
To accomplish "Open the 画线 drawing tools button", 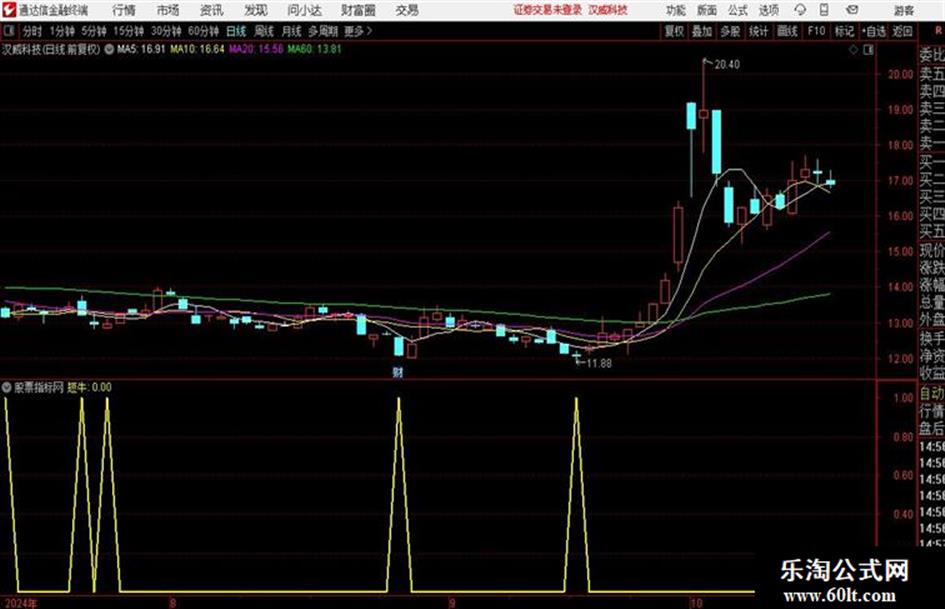I will pyautogui.click(x=787, y=31).
